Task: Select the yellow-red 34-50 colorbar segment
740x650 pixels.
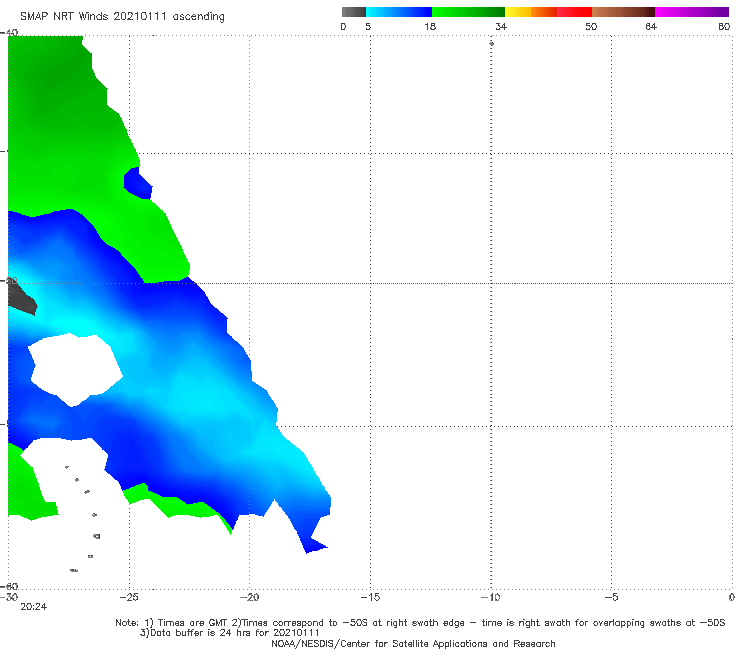Action: click(x=548, y=12)
